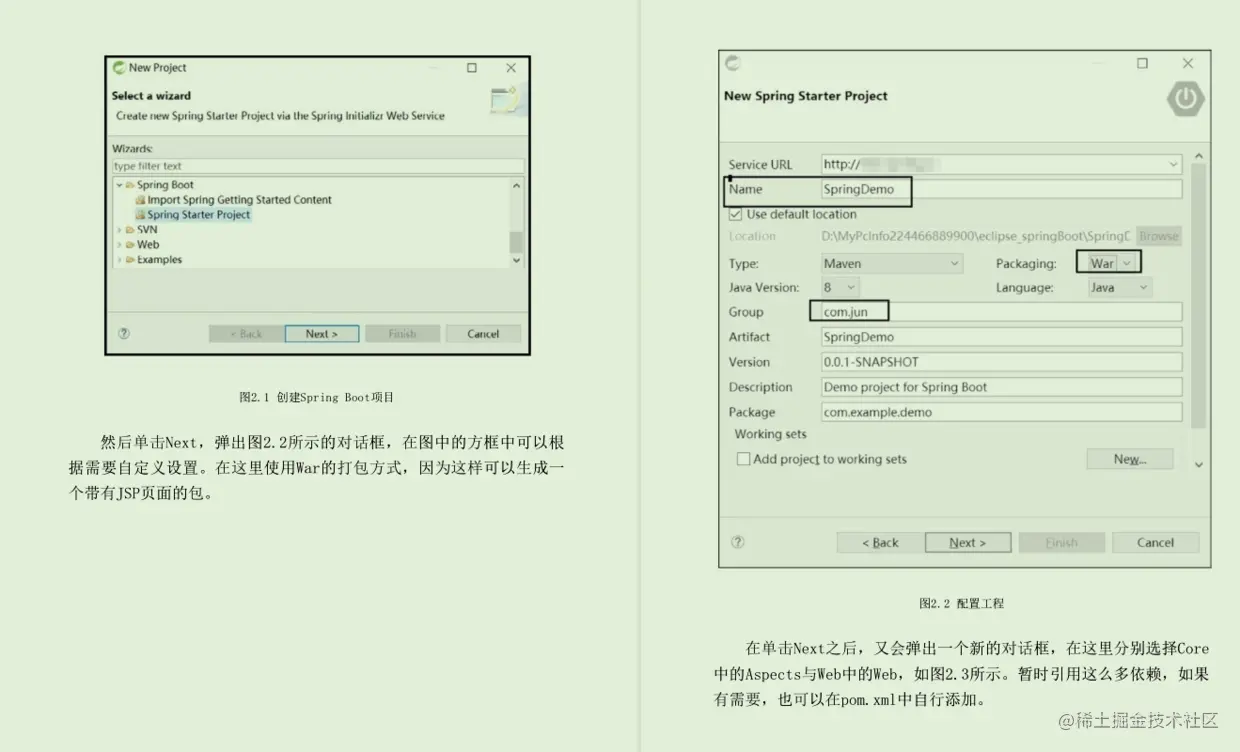
Task: Open the Java Version dropdown
Action: point(840,288)
